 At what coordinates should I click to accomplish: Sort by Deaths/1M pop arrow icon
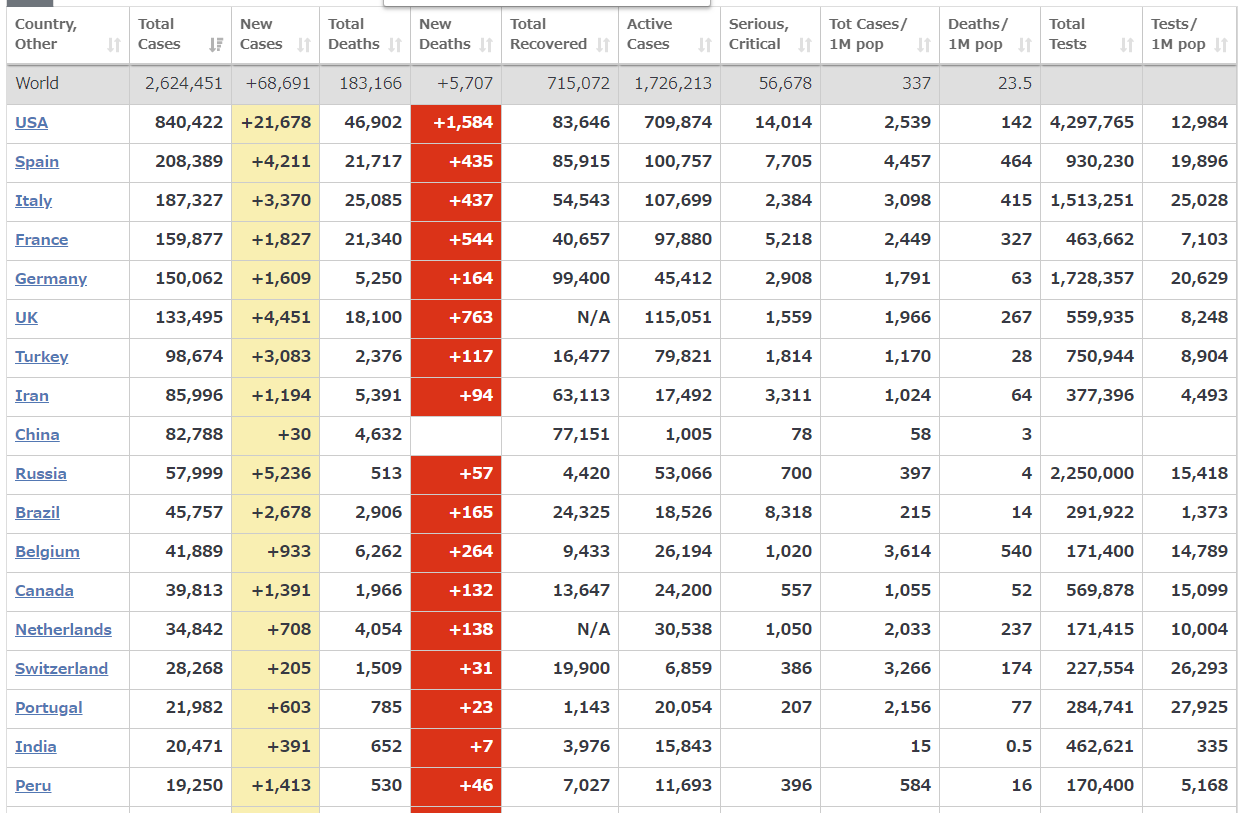pyautogui.click(x=1025, y=45)
